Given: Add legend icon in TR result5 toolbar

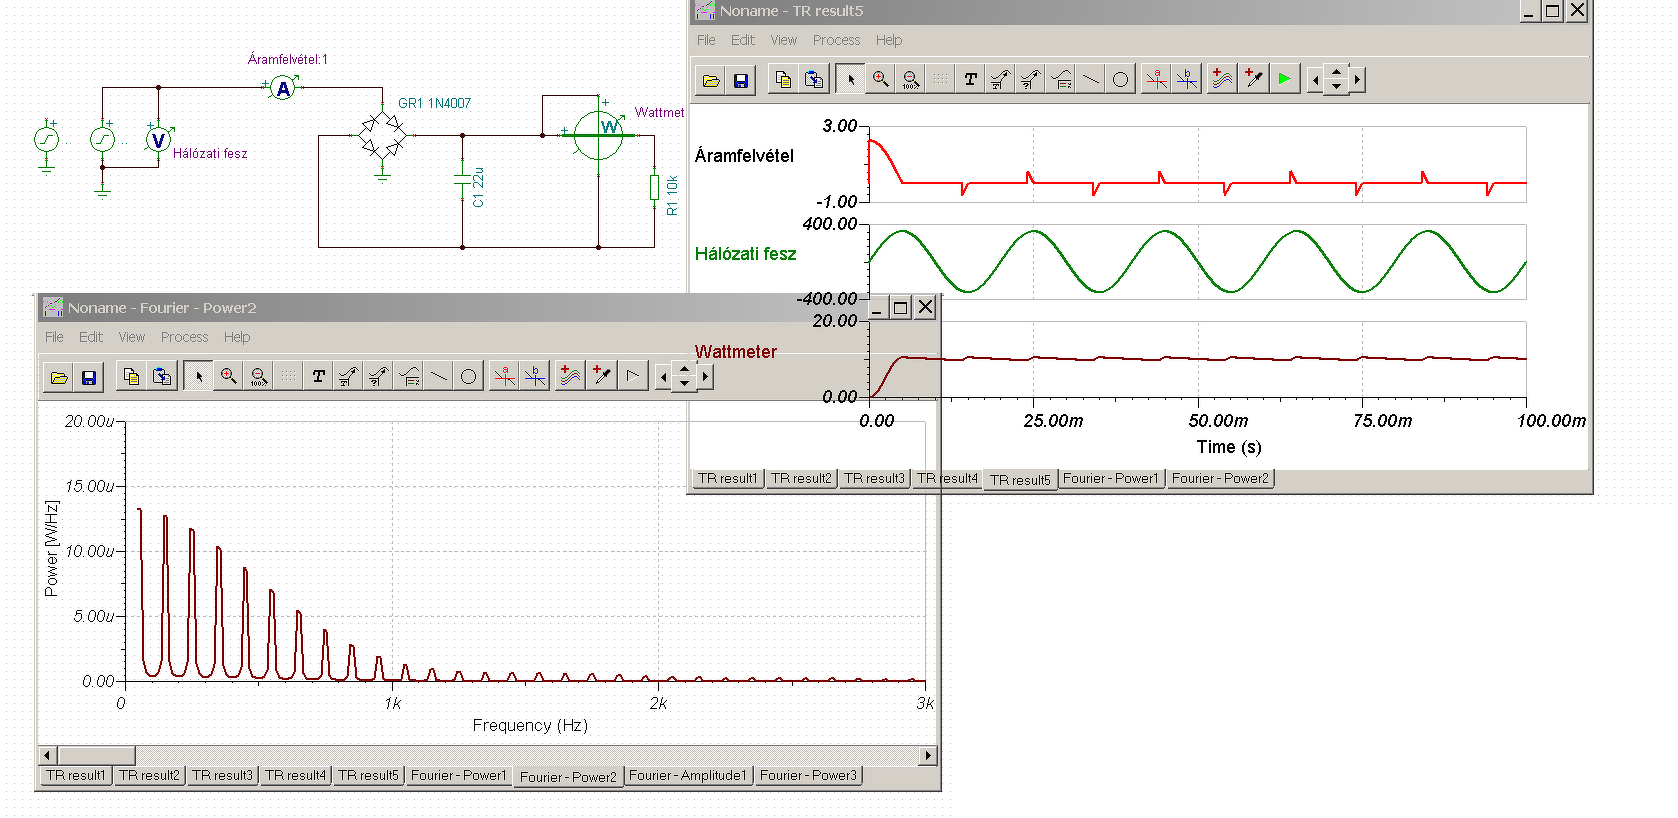Looking at the screenshot, I should coord(1061,79).
